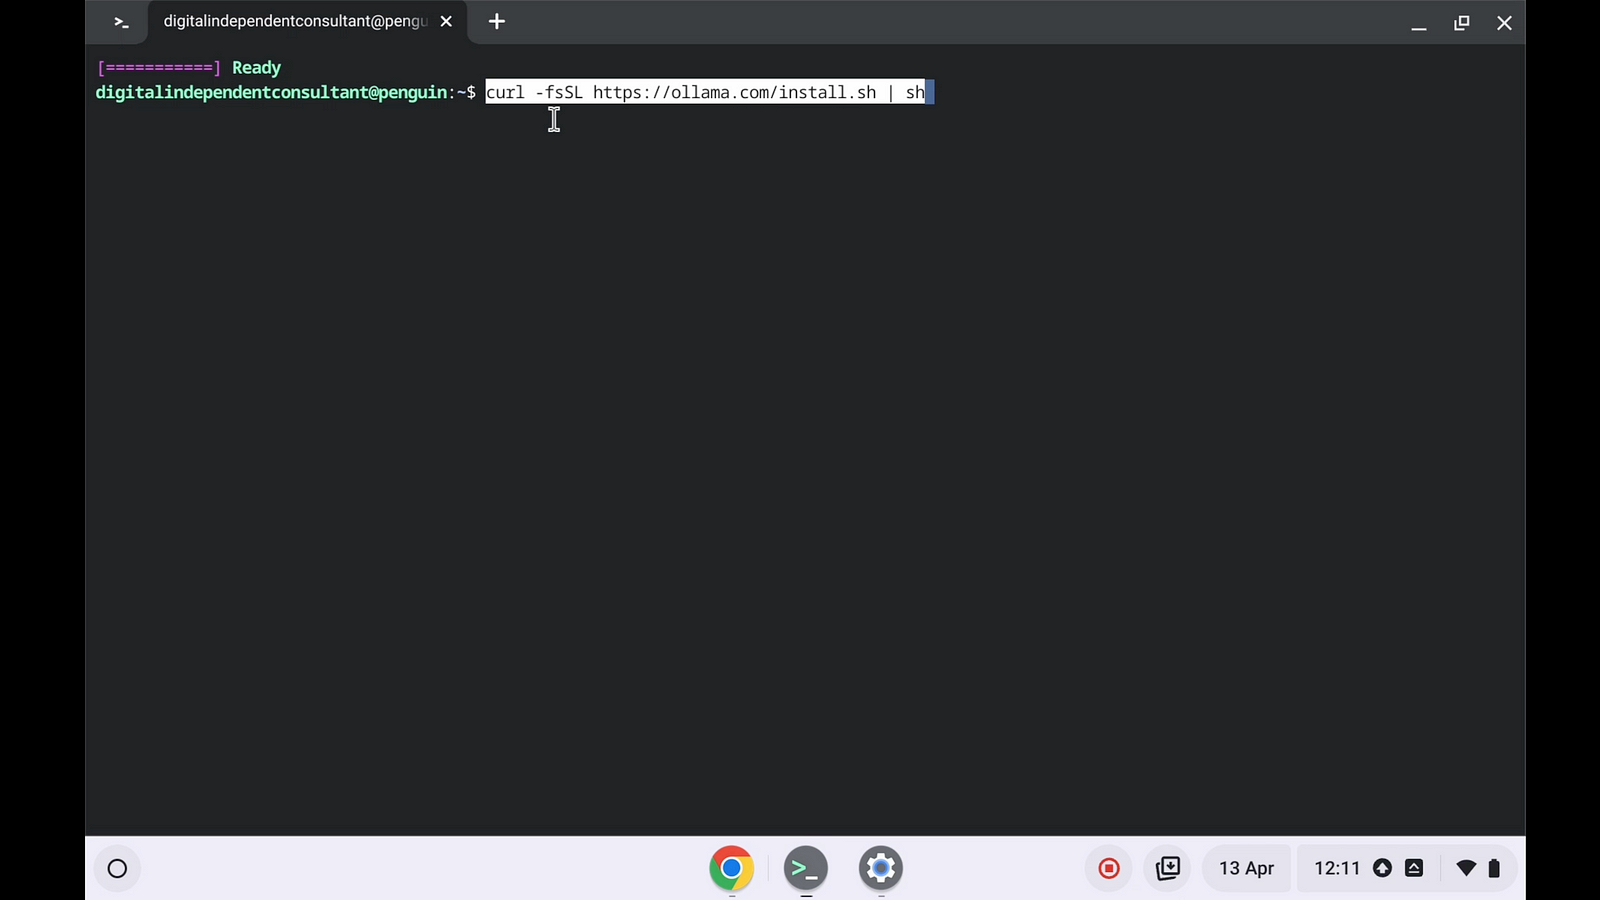Open calendar from the 13 Apr date
1600x900 pixels.
[x=1246, y=868]
